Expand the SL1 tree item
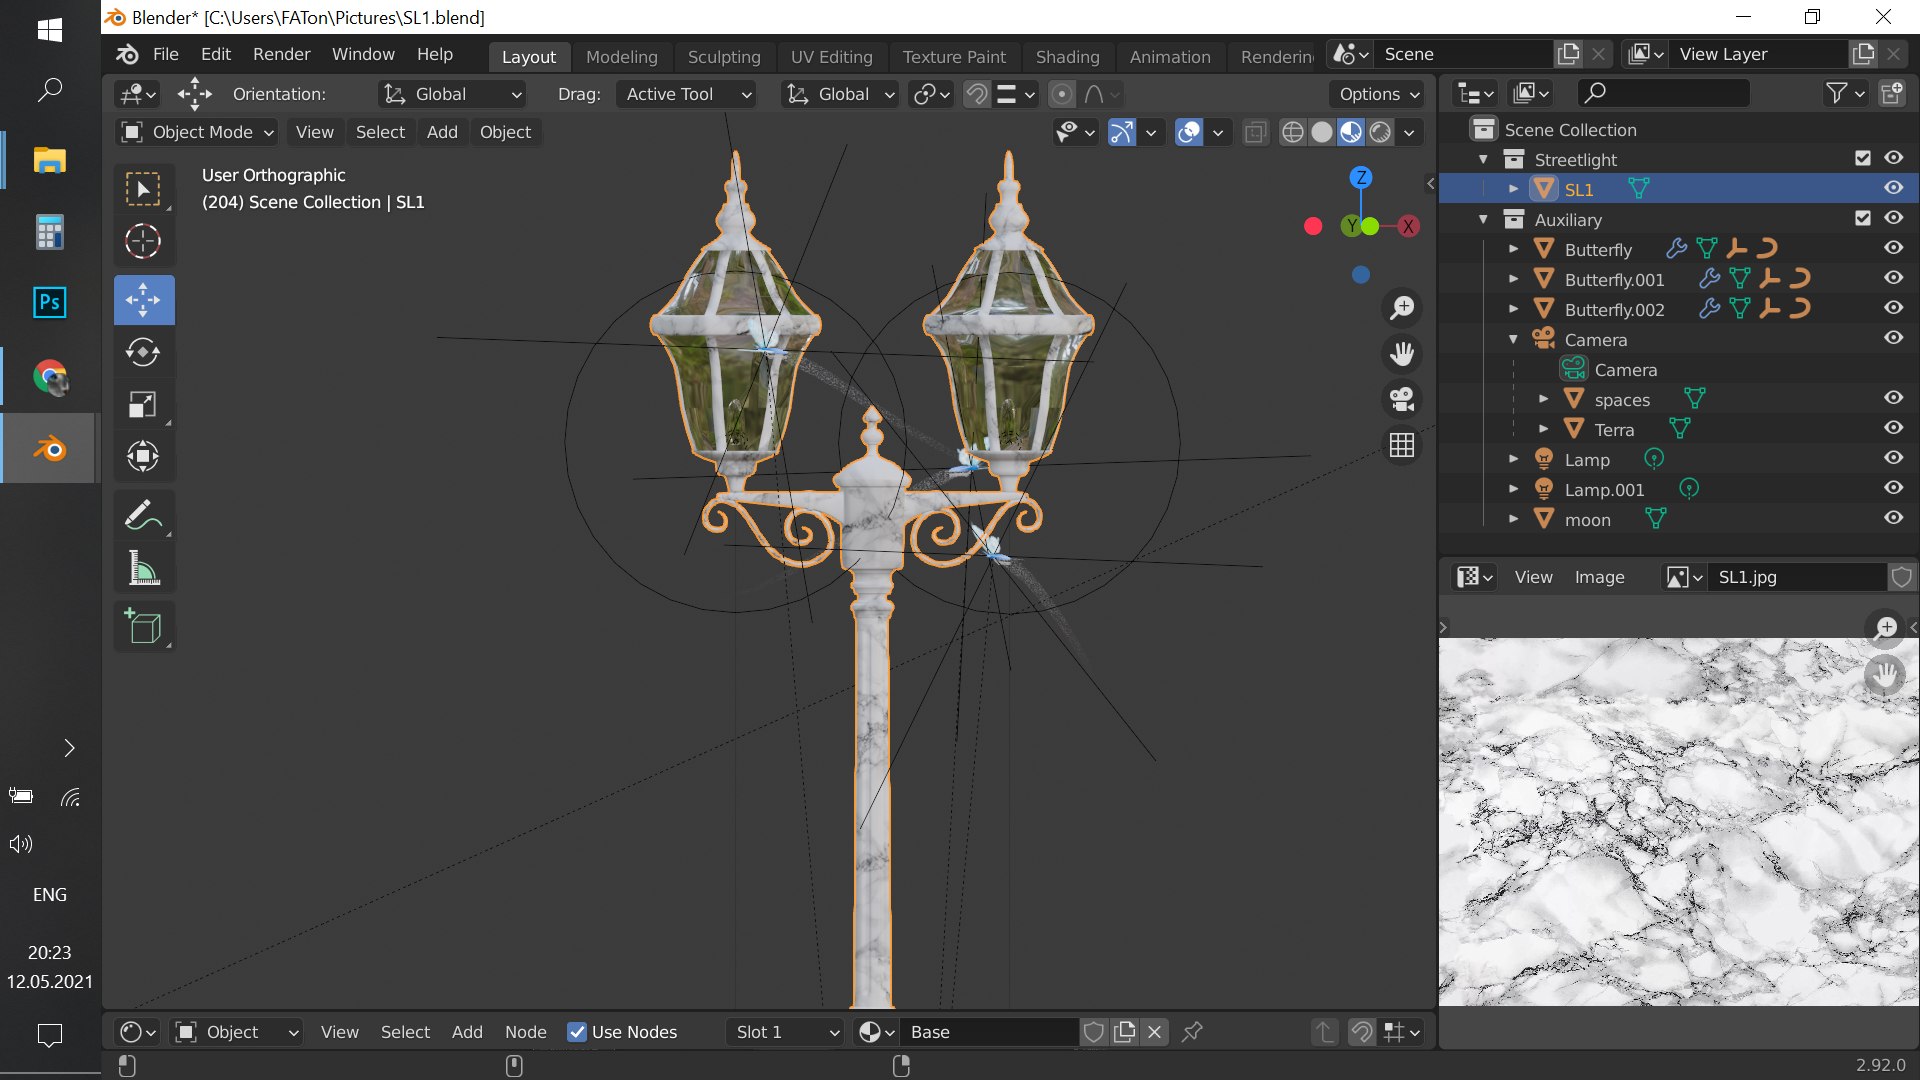The height and width of the screenshot is (1080, 1920). pyautogui.click(x=1514, y=189)
